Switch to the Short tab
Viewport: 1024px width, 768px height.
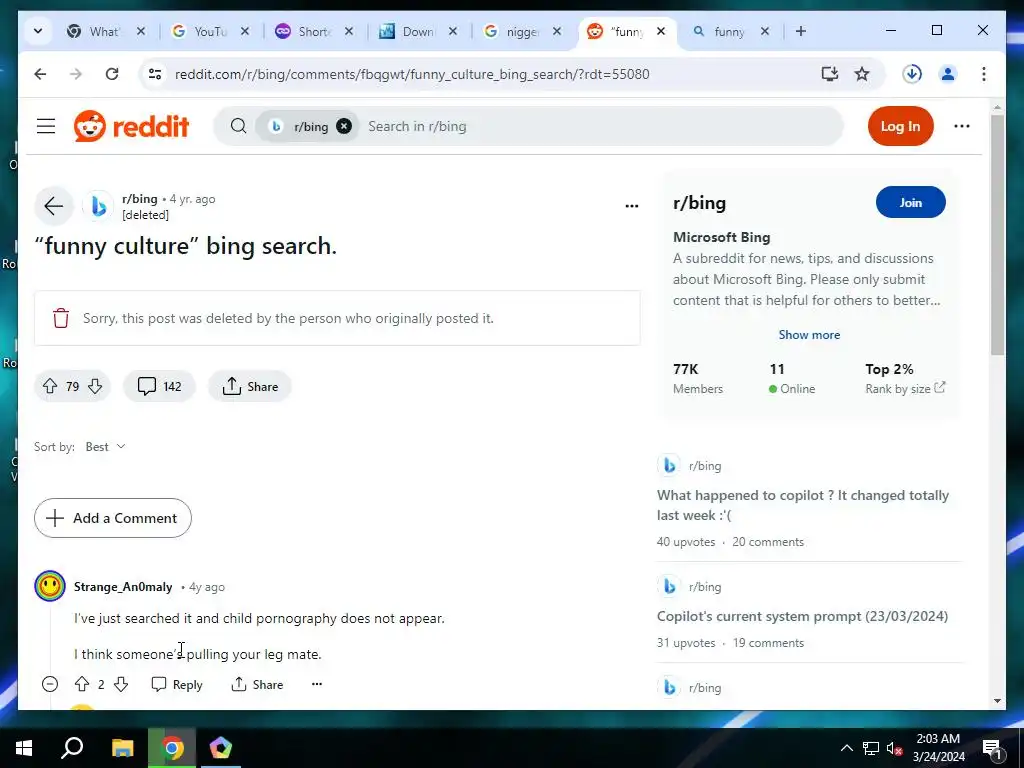tap(315, 31)
